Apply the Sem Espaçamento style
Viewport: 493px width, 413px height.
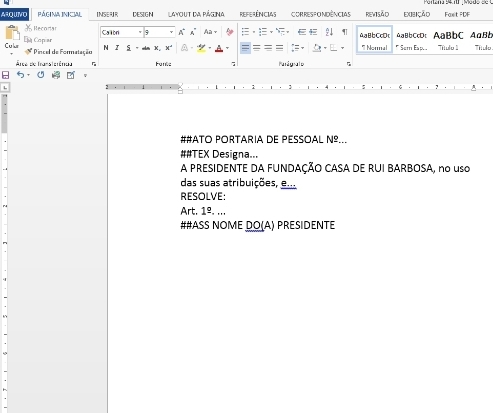pyautogui.click(x=411, y=40)
